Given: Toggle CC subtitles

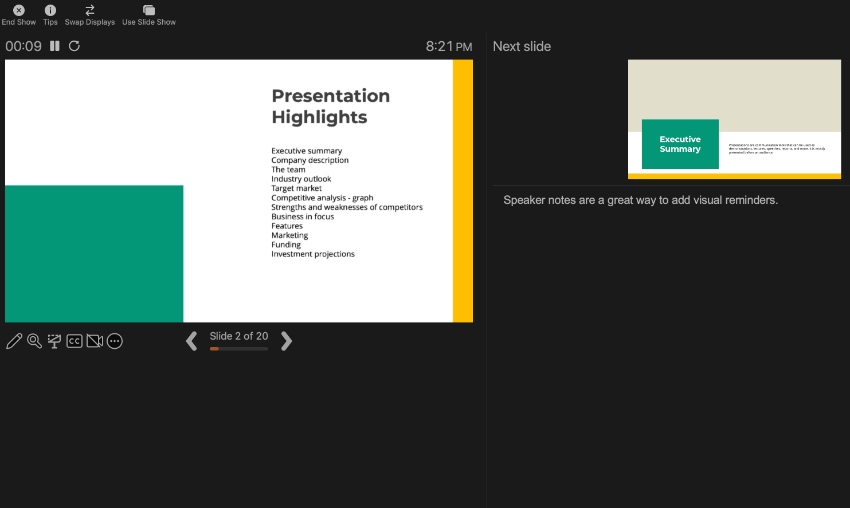Looking at the screenshot, I should click(74, 341).
